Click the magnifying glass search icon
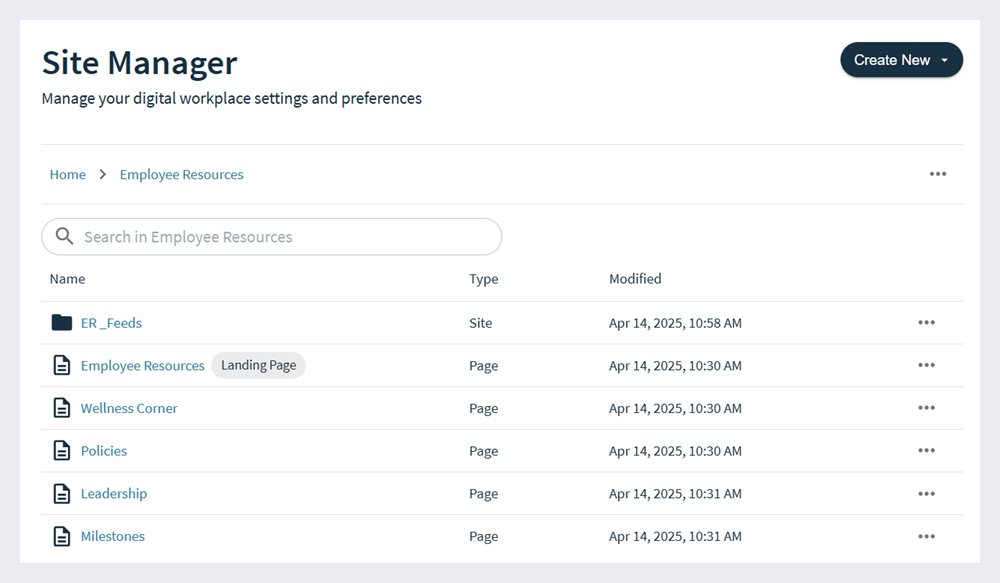Viewport: 1000px width, 583px height. coord(64,236)
